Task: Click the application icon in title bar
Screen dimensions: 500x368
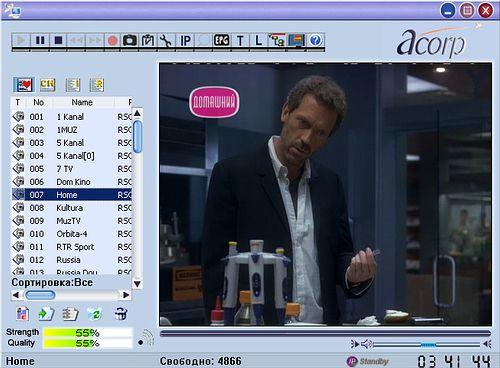Action: pos(13,11)
